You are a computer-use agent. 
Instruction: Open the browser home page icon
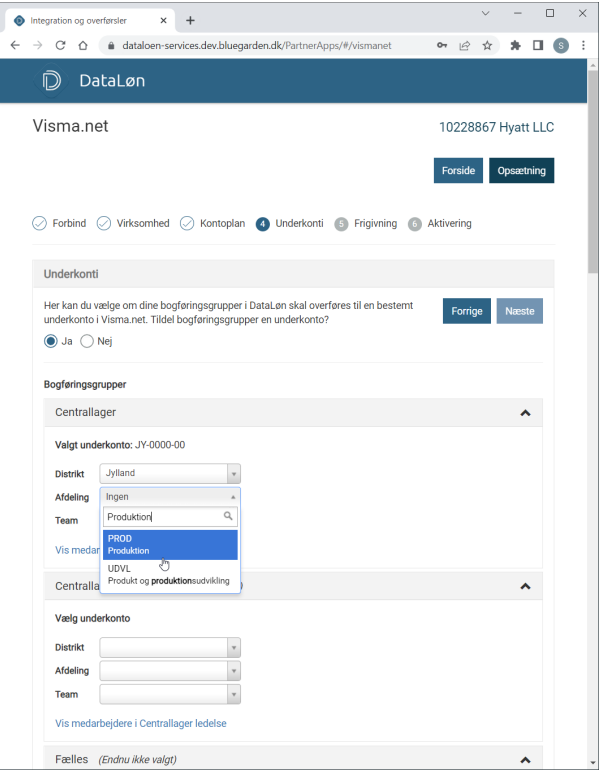click(x=83, y=45)
